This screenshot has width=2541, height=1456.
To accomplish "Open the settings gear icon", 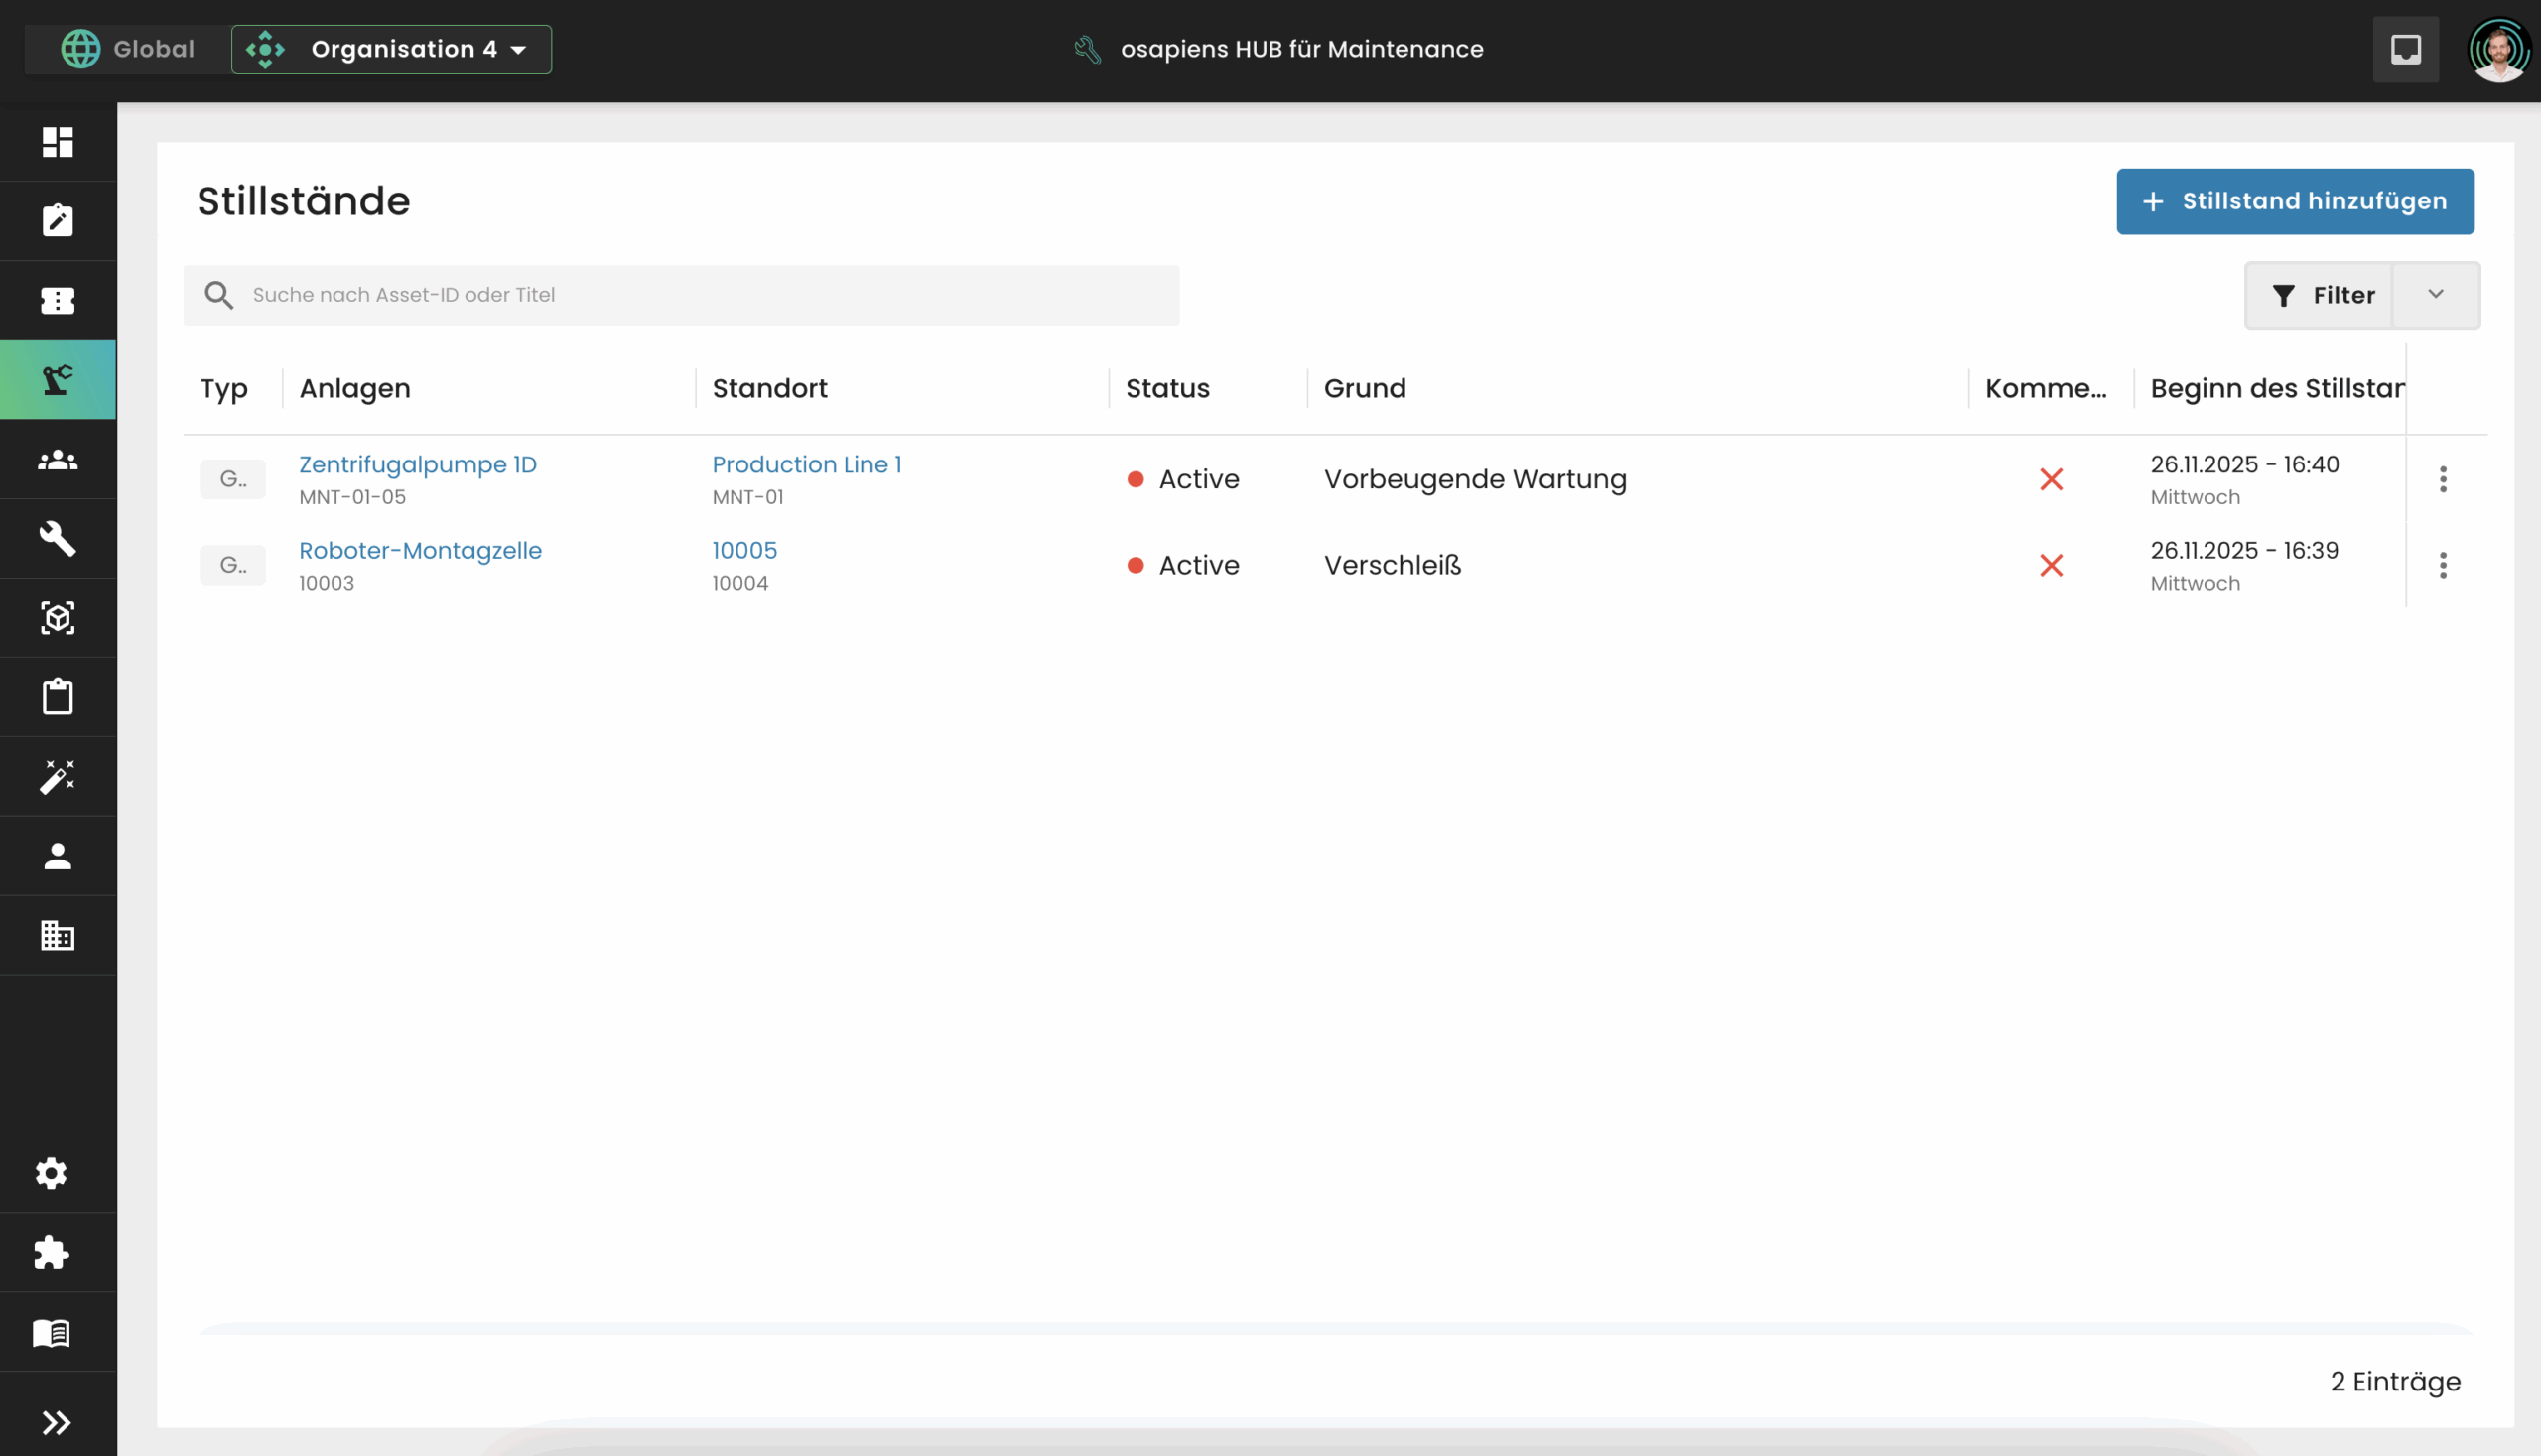I will pos(51,1172).
